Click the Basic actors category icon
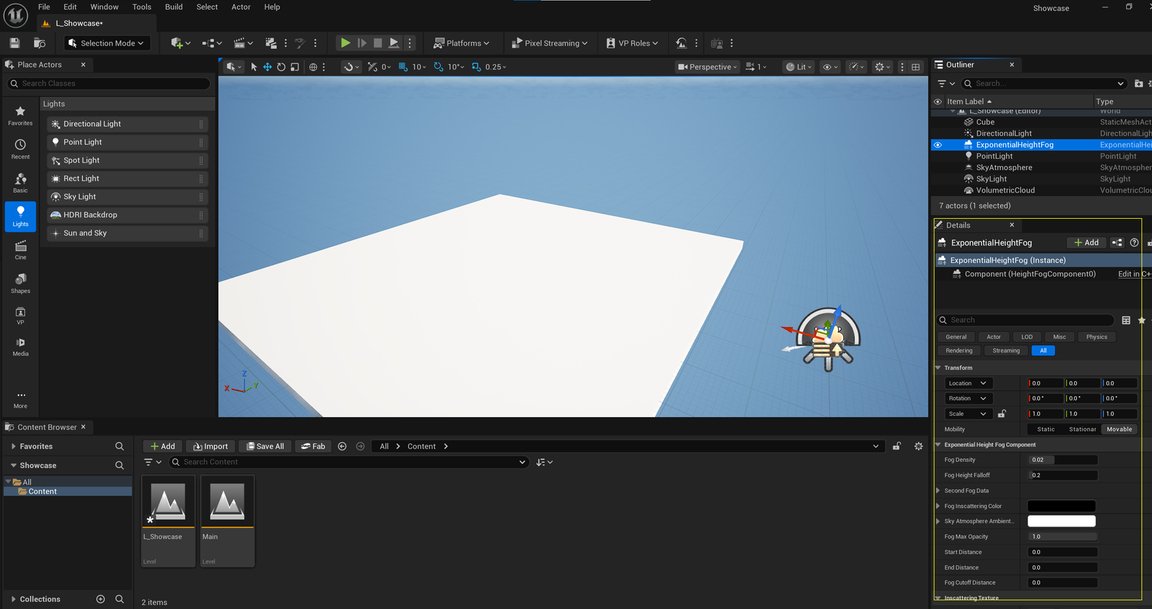The image size is (1152, 609). [x=20, y=182]
